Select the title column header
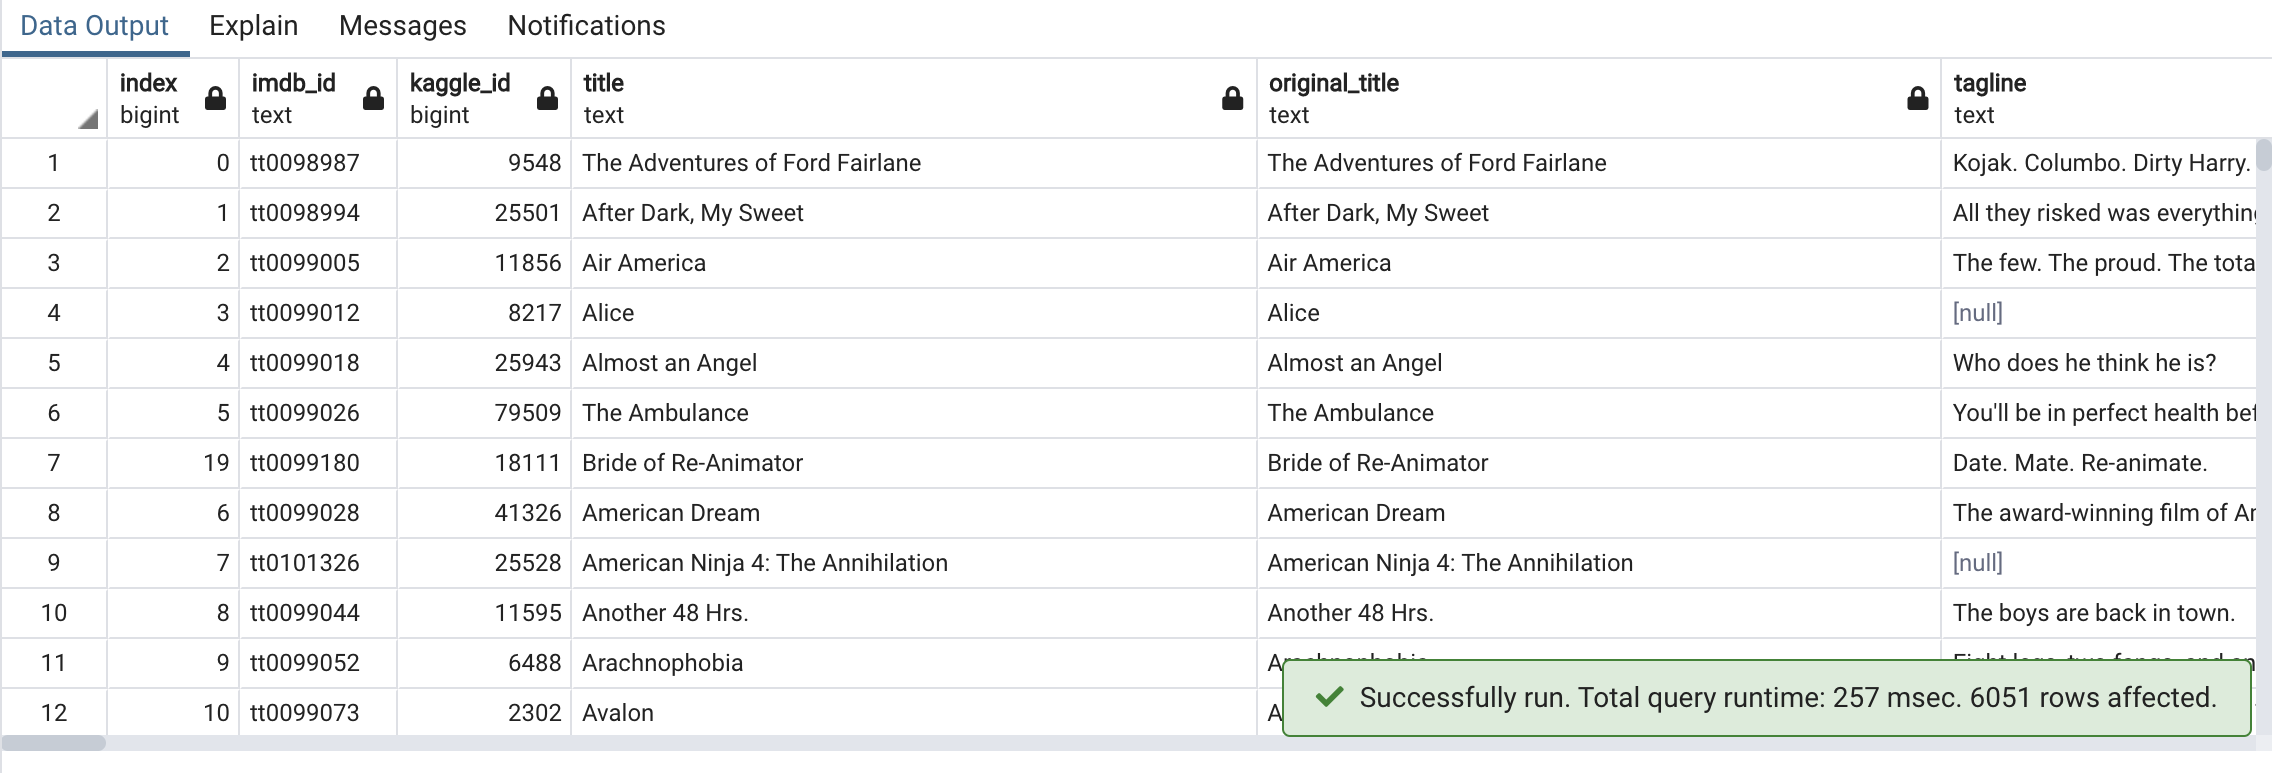The image size is (2274, 773). pyautogui.click(x=913, y=98)
